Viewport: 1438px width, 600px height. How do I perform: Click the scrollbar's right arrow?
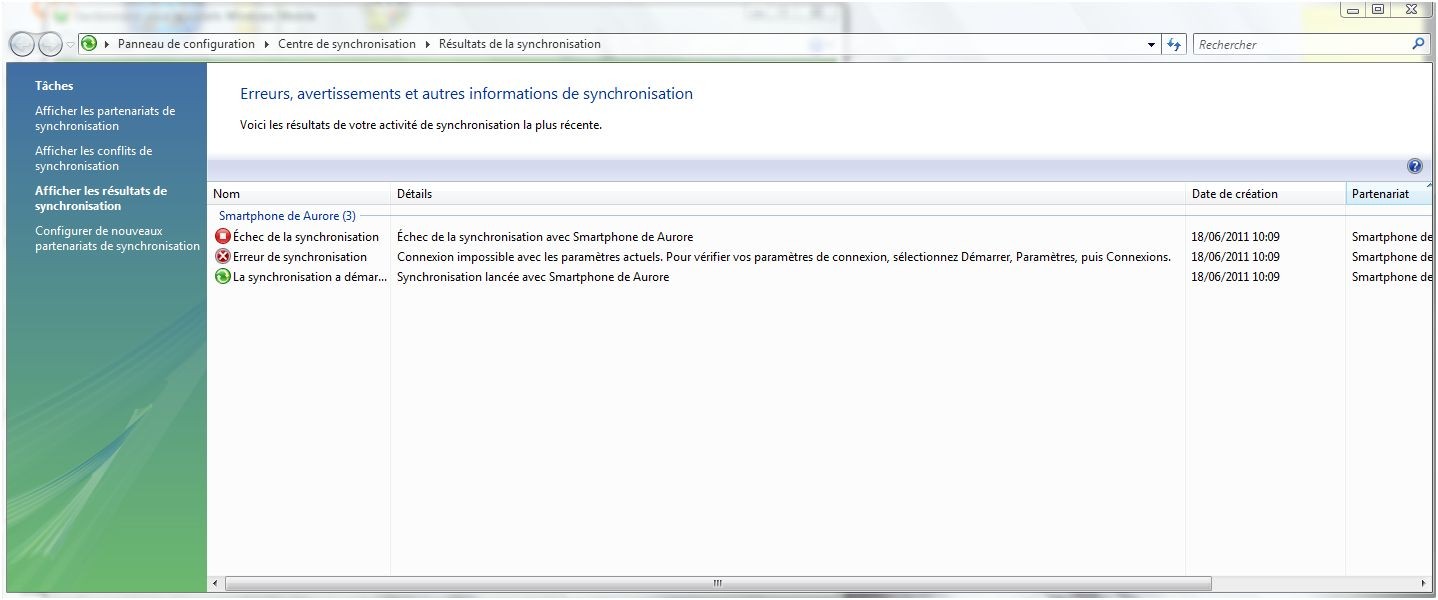click(x=1424, y=583)
